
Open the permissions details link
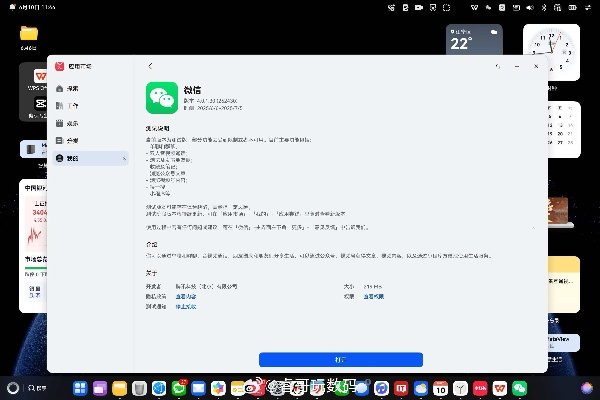pos(374,296)
